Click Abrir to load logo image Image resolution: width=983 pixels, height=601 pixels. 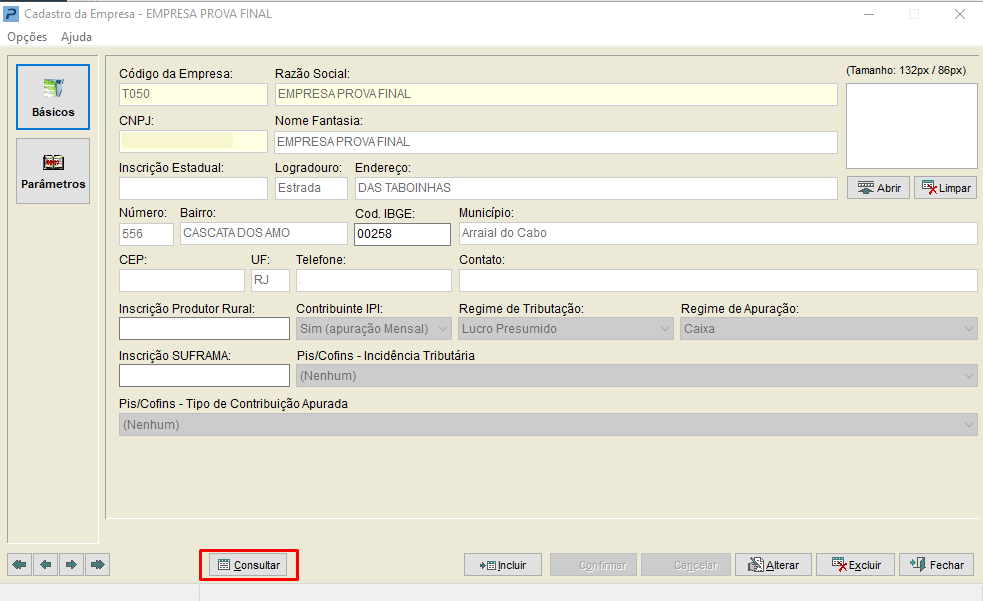[x=878, y=188]
